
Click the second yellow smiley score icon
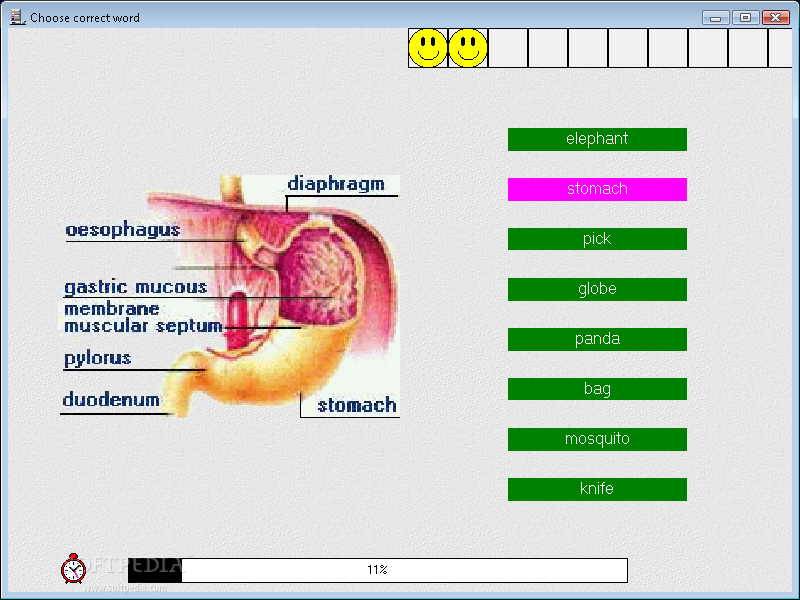coord(468,48)
